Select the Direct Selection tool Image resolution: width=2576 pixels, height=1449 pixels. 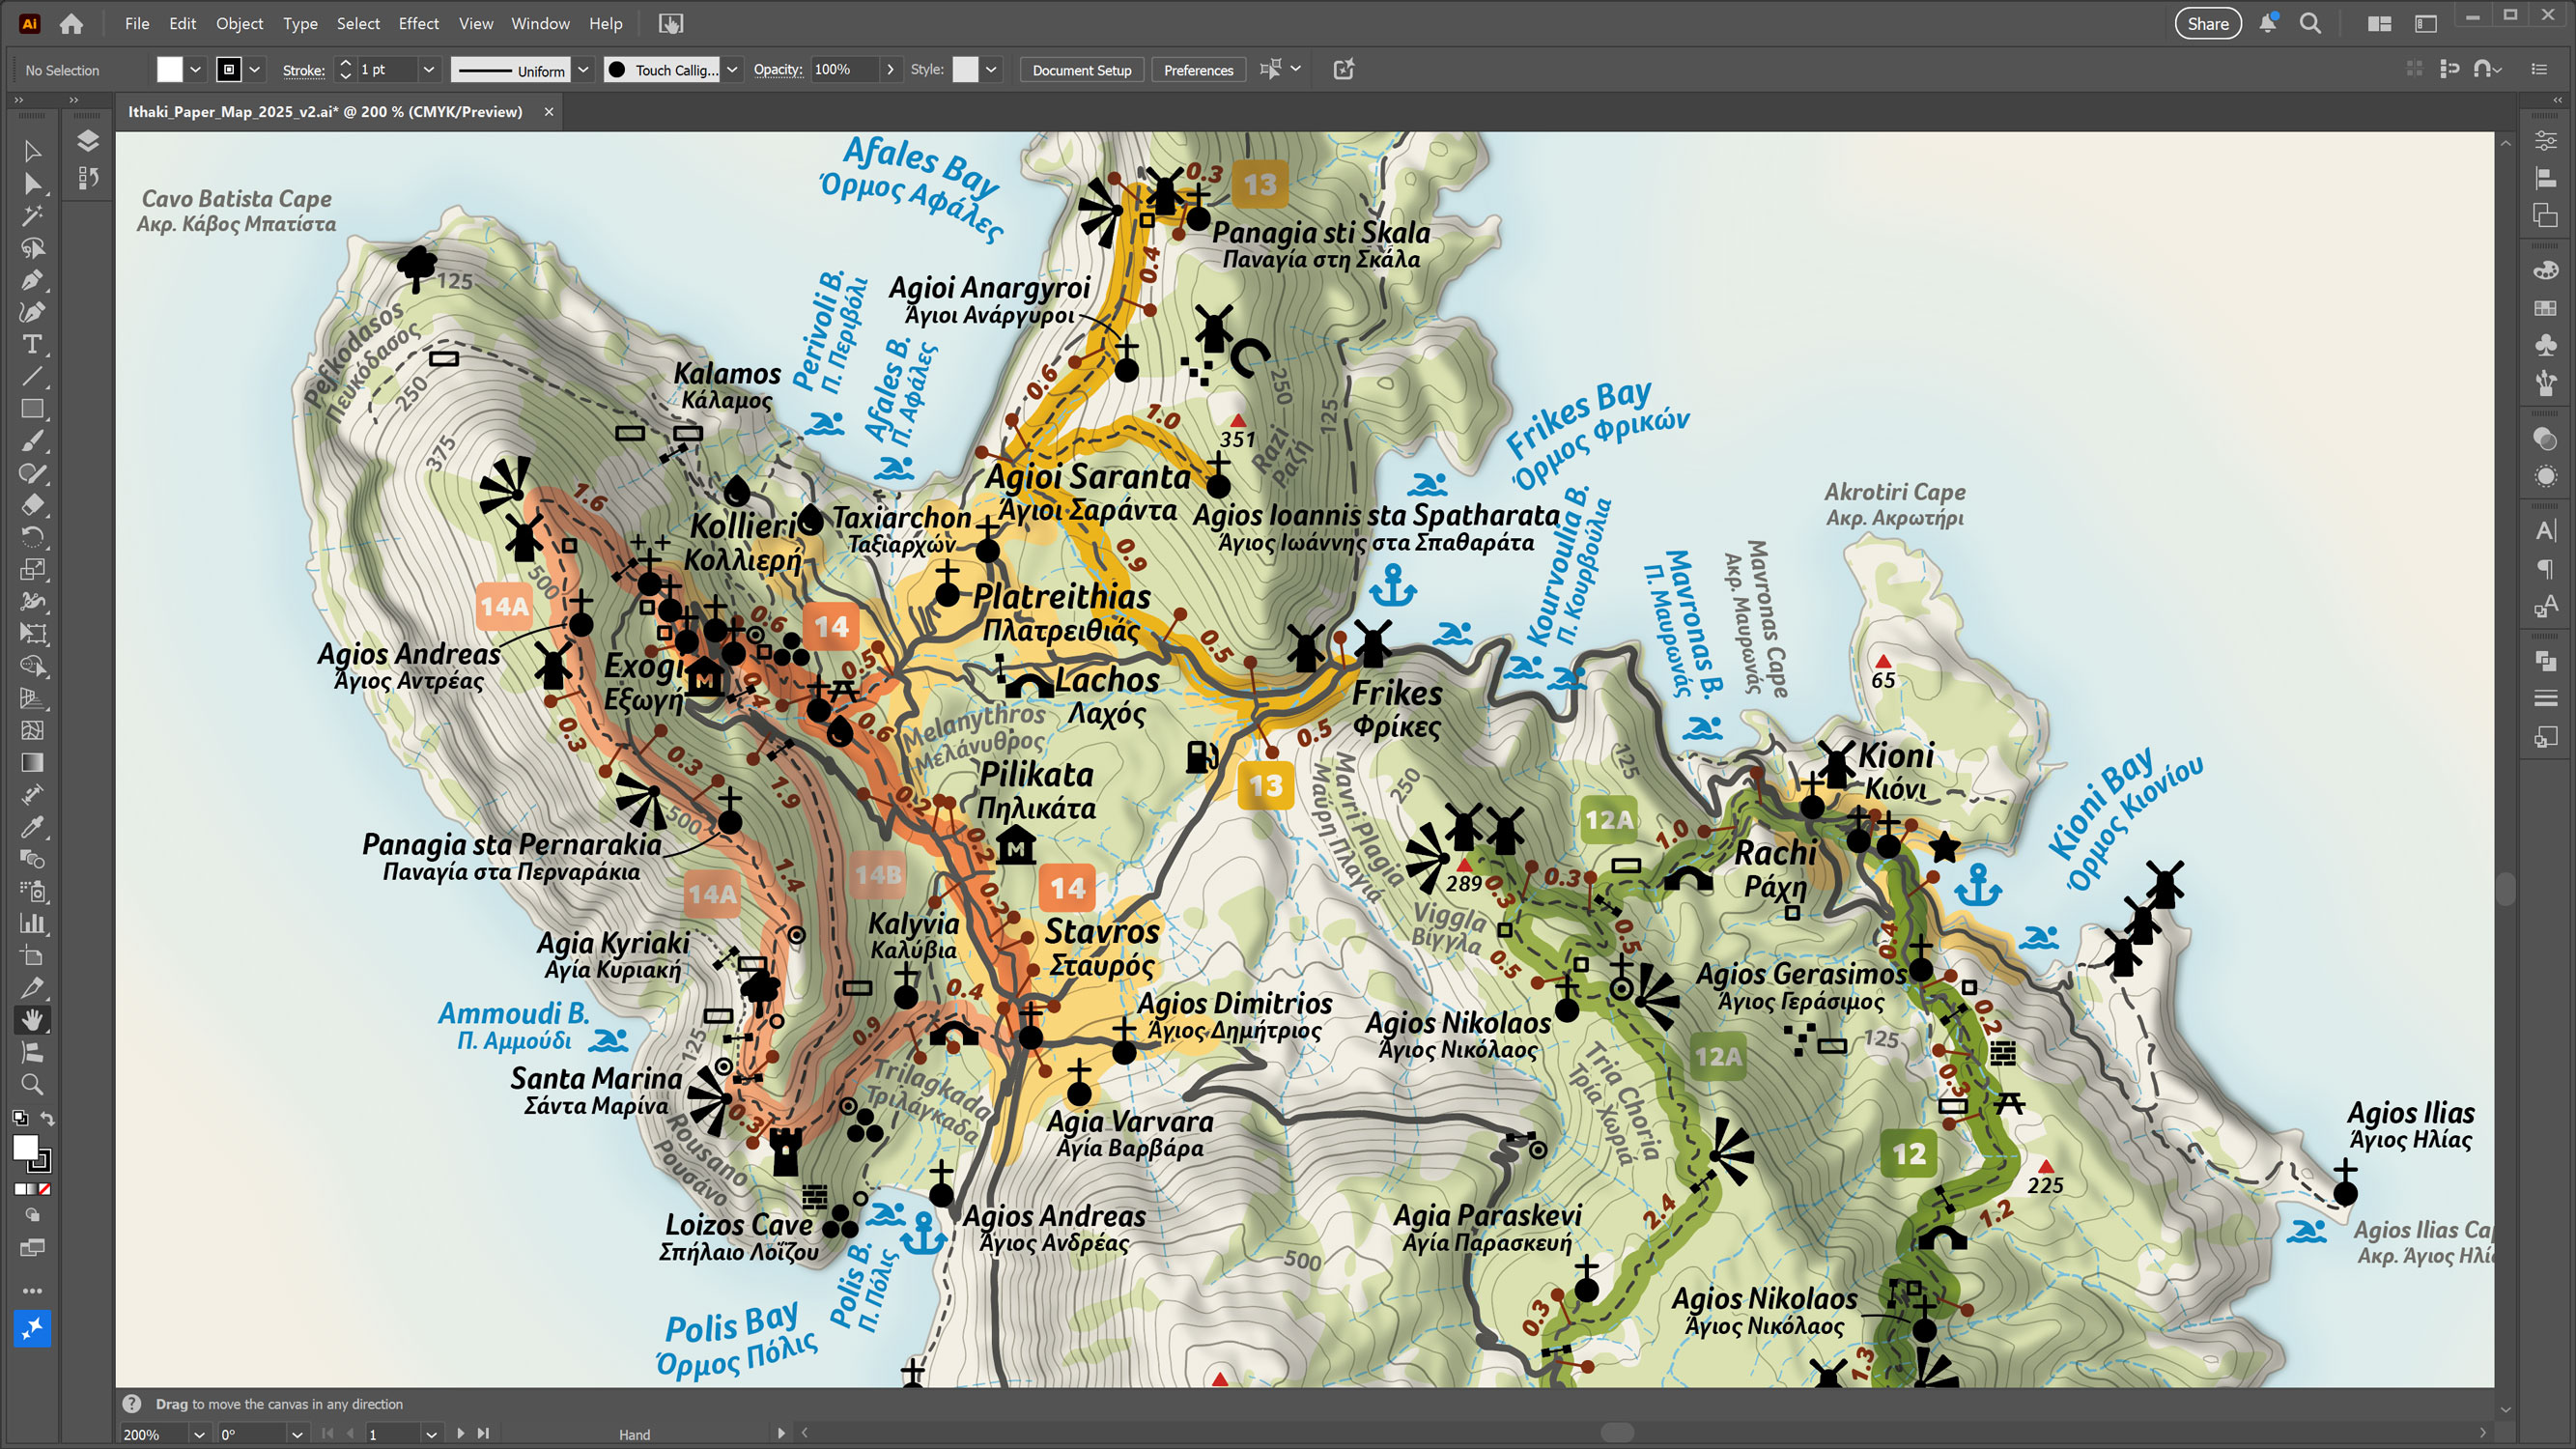(32, 183)
